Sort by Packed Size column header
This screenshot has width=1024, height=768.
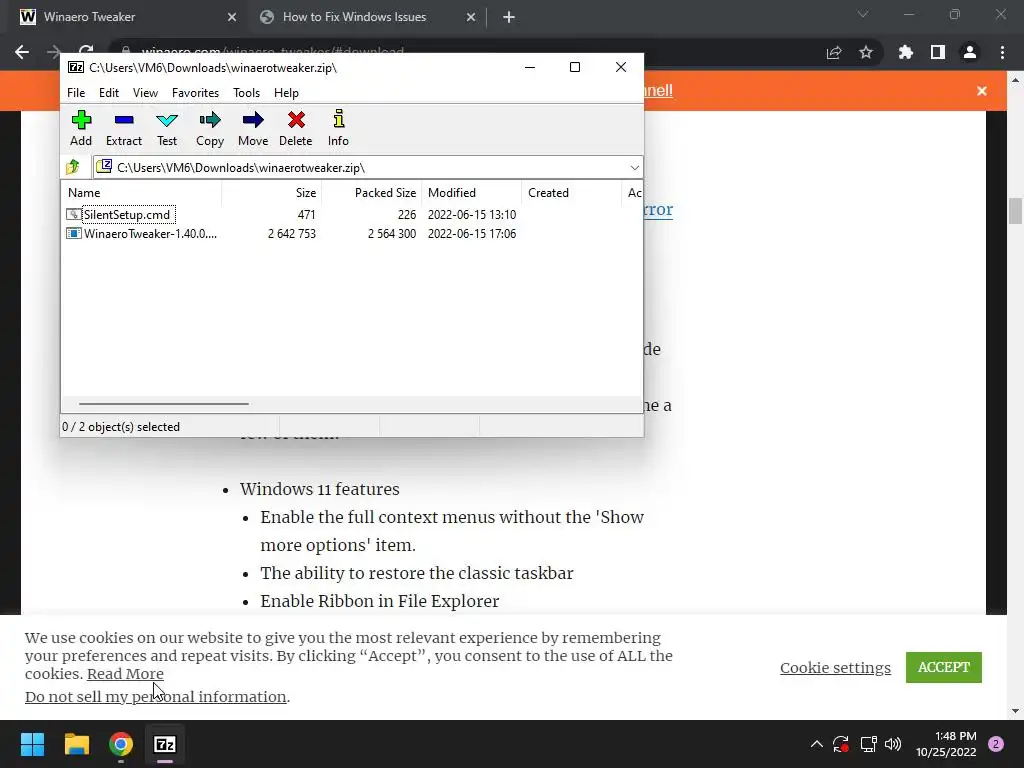(372, 193)
